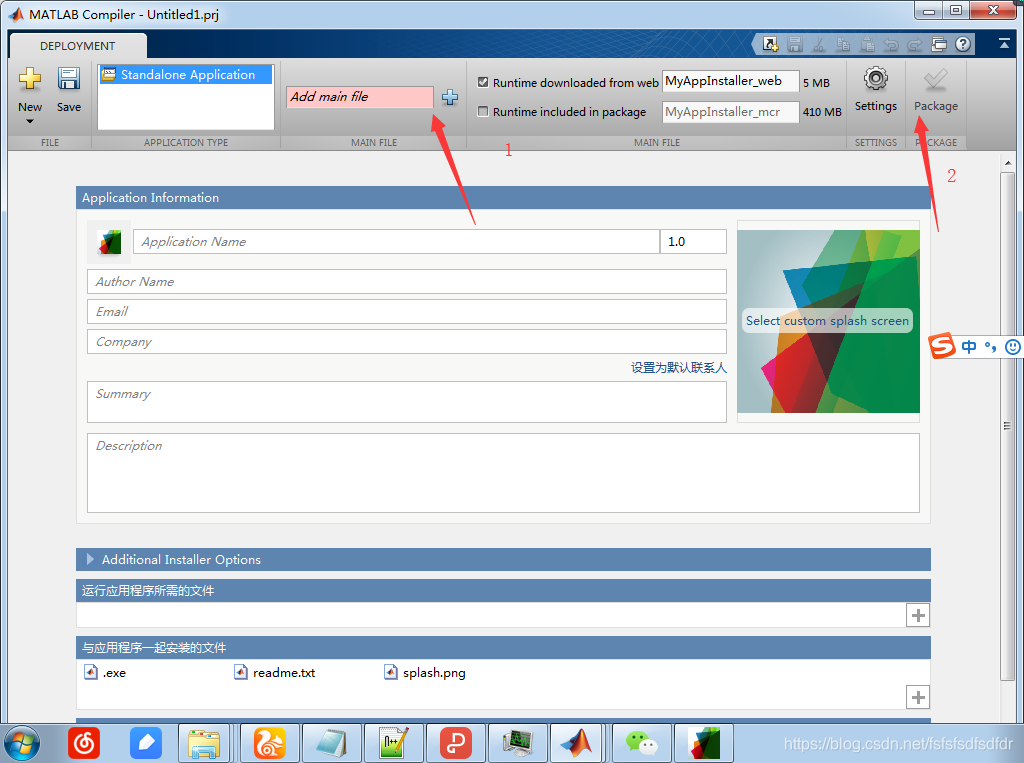Toggle Sogou Chinese/English mode 中 button

(968, 347)
